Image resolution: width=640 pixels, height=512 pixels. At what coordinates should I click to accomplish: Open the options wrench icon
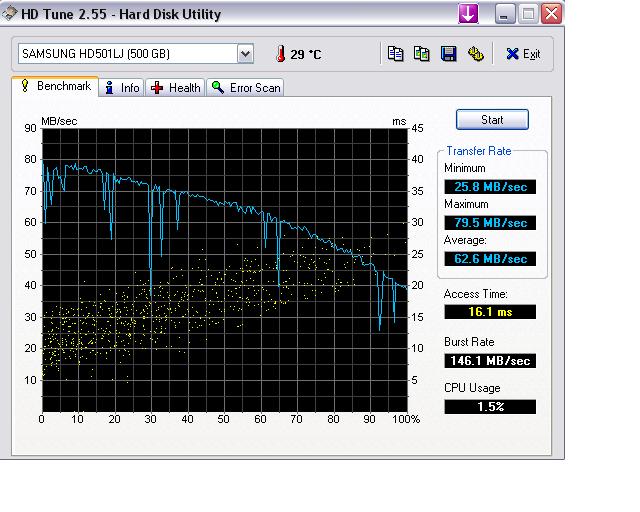coord(475,54)
